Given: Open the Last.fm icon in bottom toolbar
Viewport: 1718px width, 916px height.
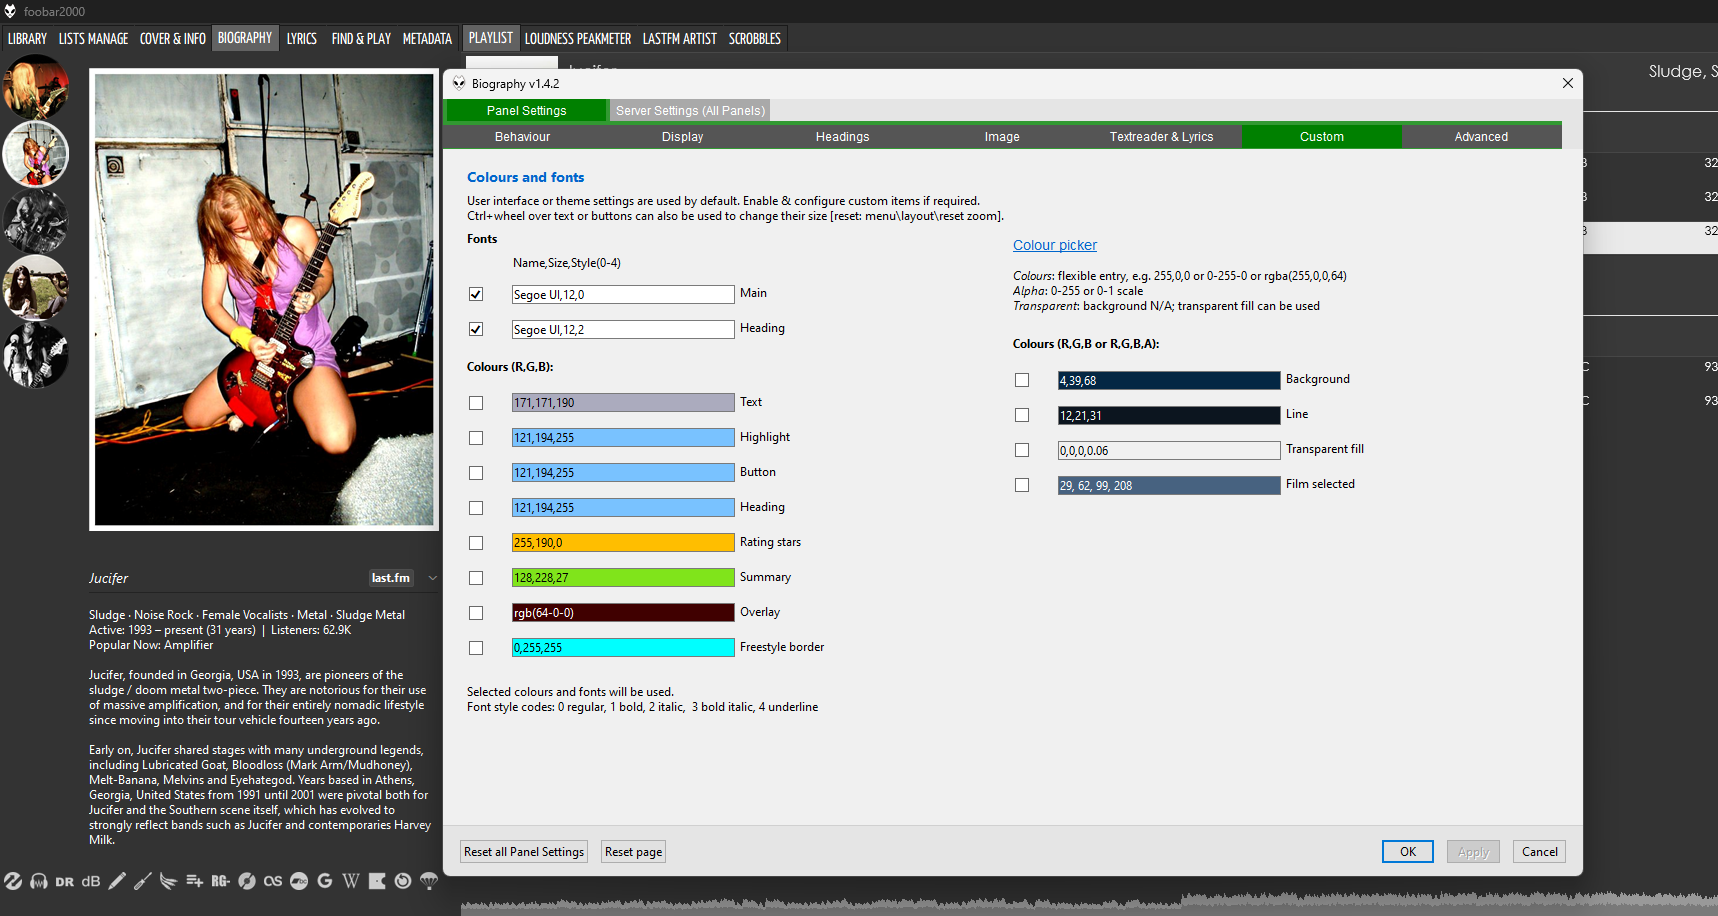Looking at the screenshot, I should 273,881.
